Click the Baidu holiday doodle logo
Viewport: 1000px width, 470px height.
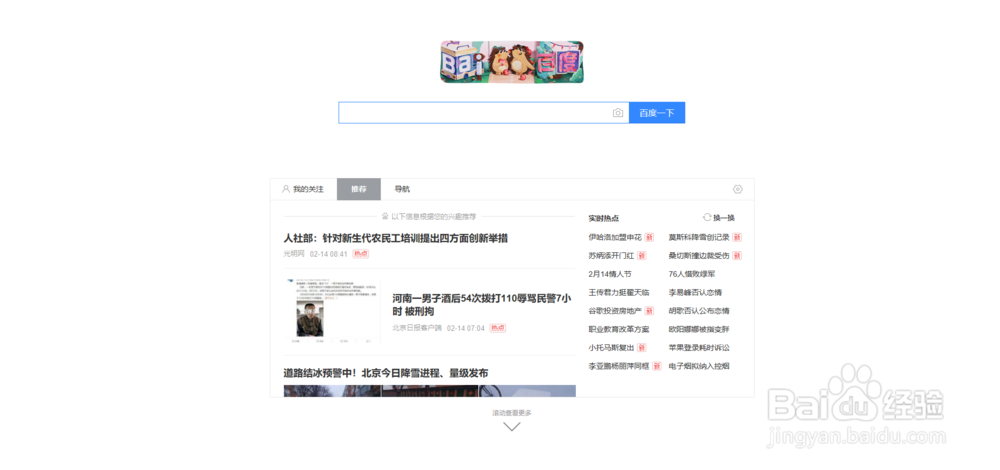pos(511,62)
